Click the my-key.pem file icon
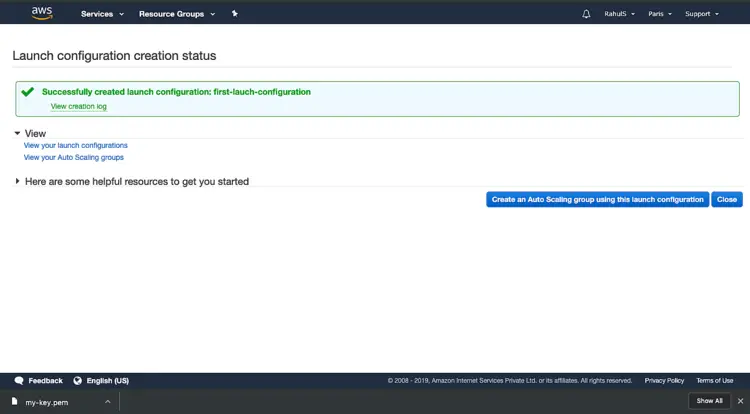Image resolution: width=750 pixels, height=414 pixels. click(x=14, y=402)
